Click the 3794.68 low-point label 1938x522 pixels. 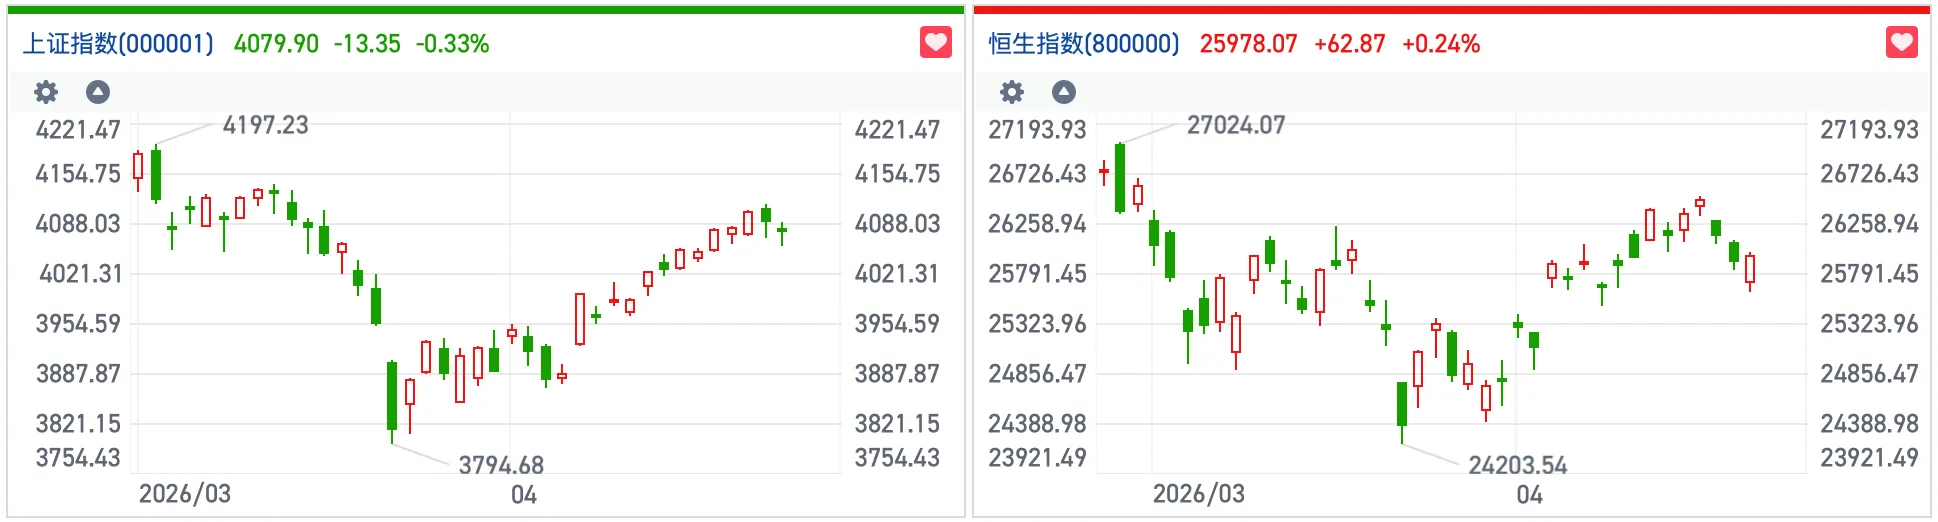[x=501, y=465]
